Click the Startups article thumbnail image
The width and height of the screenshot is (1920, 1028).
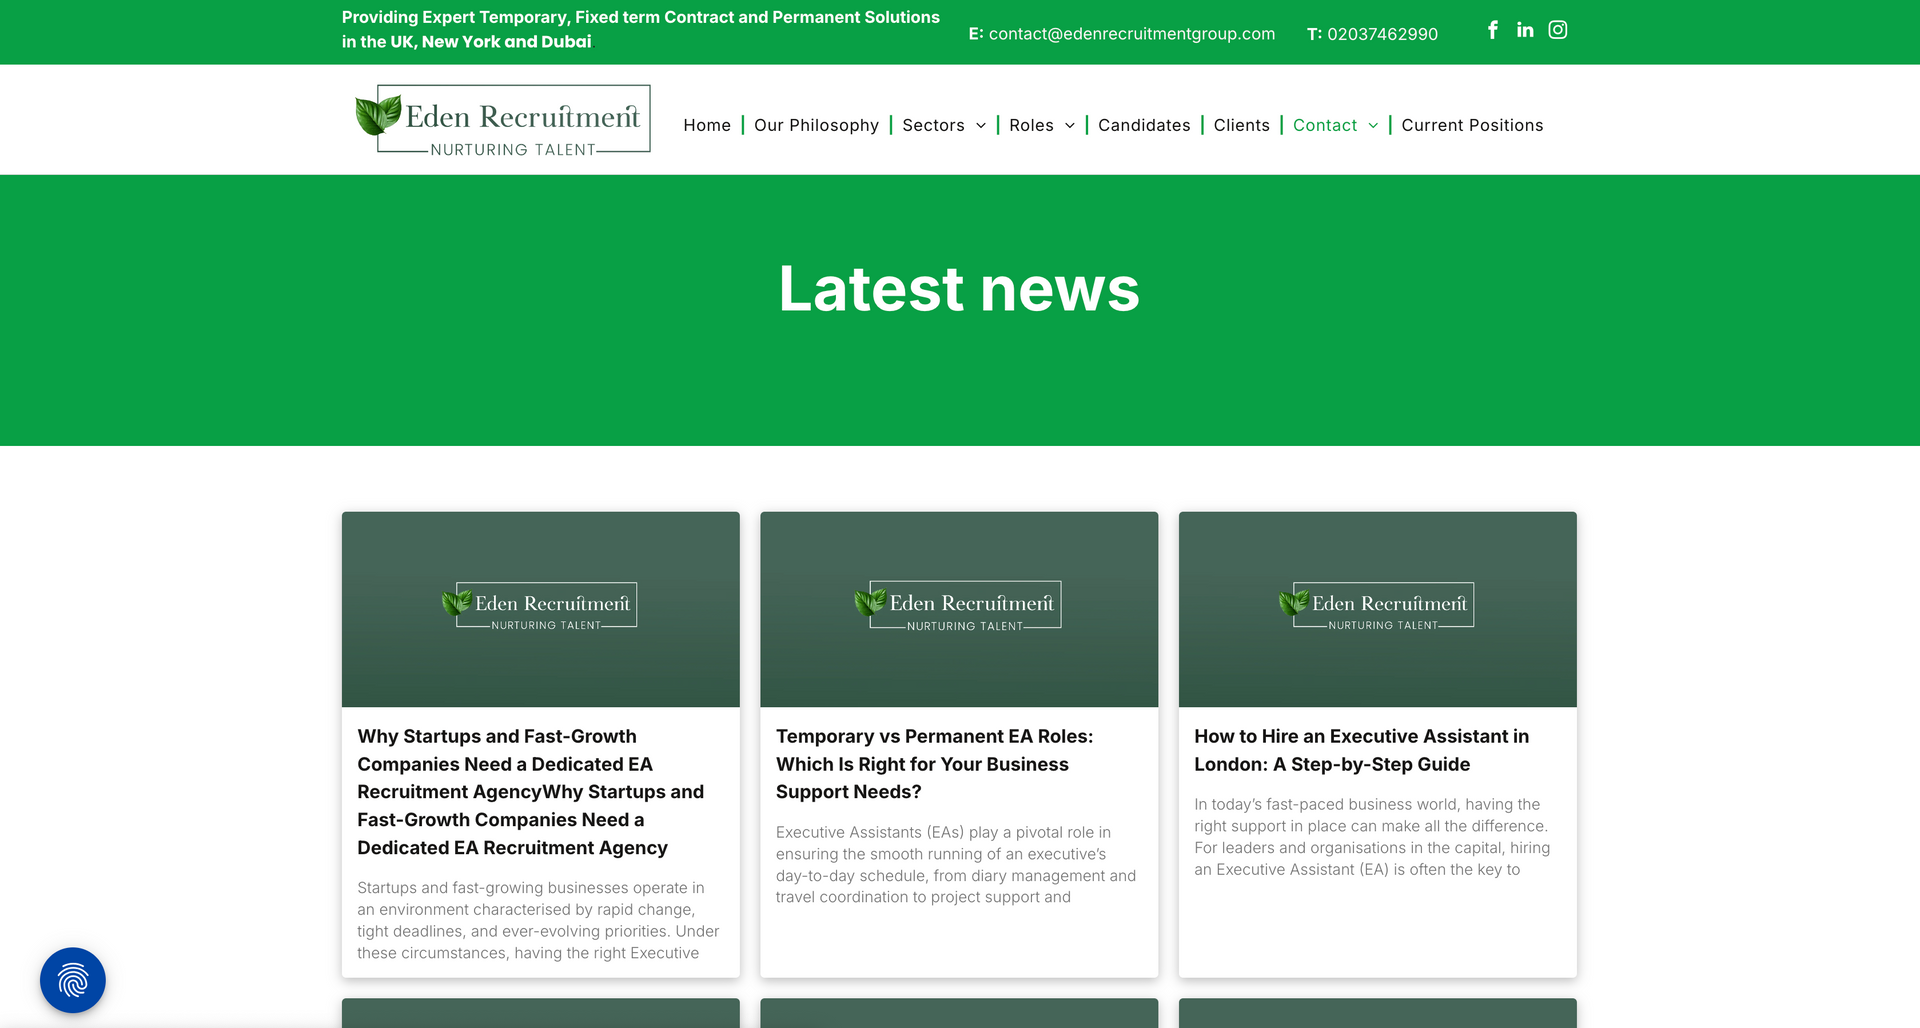pyautogui.click(x=541, y=610)
